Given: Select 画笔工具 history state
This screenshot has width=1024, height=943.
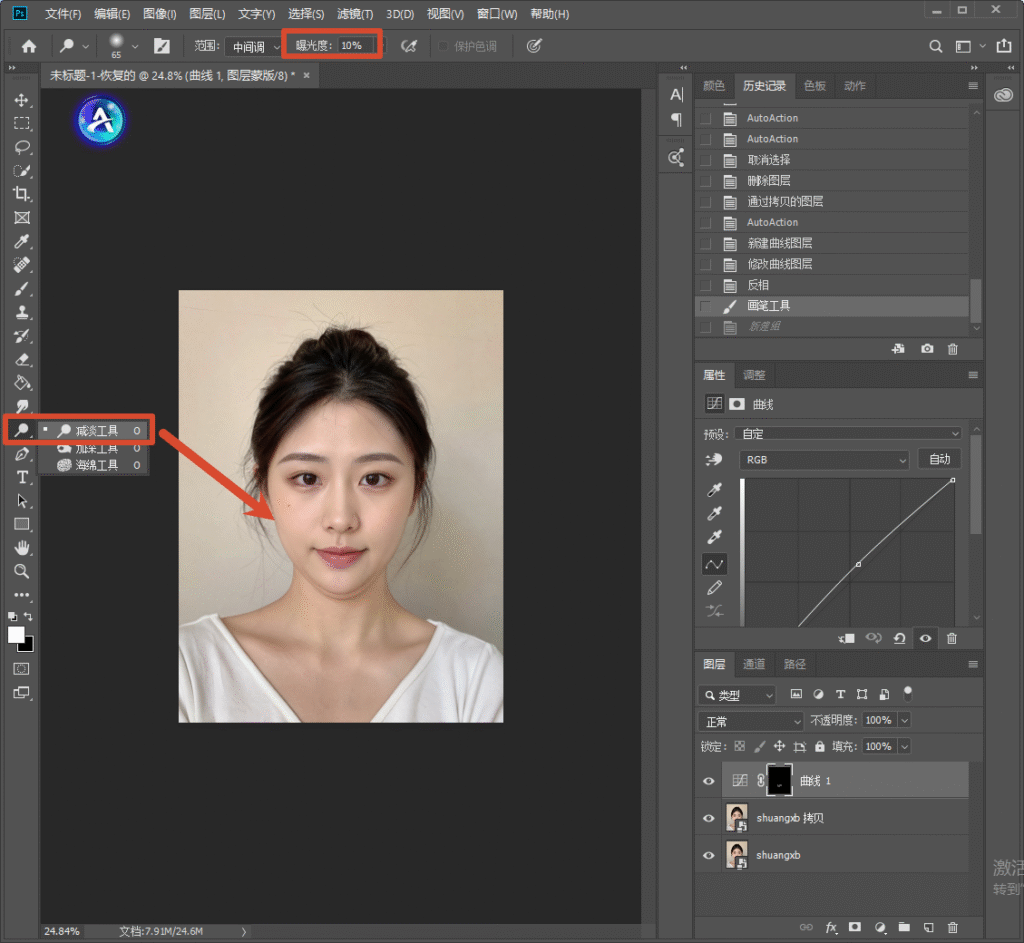Looking at the screenshot, I should [831, 306].
